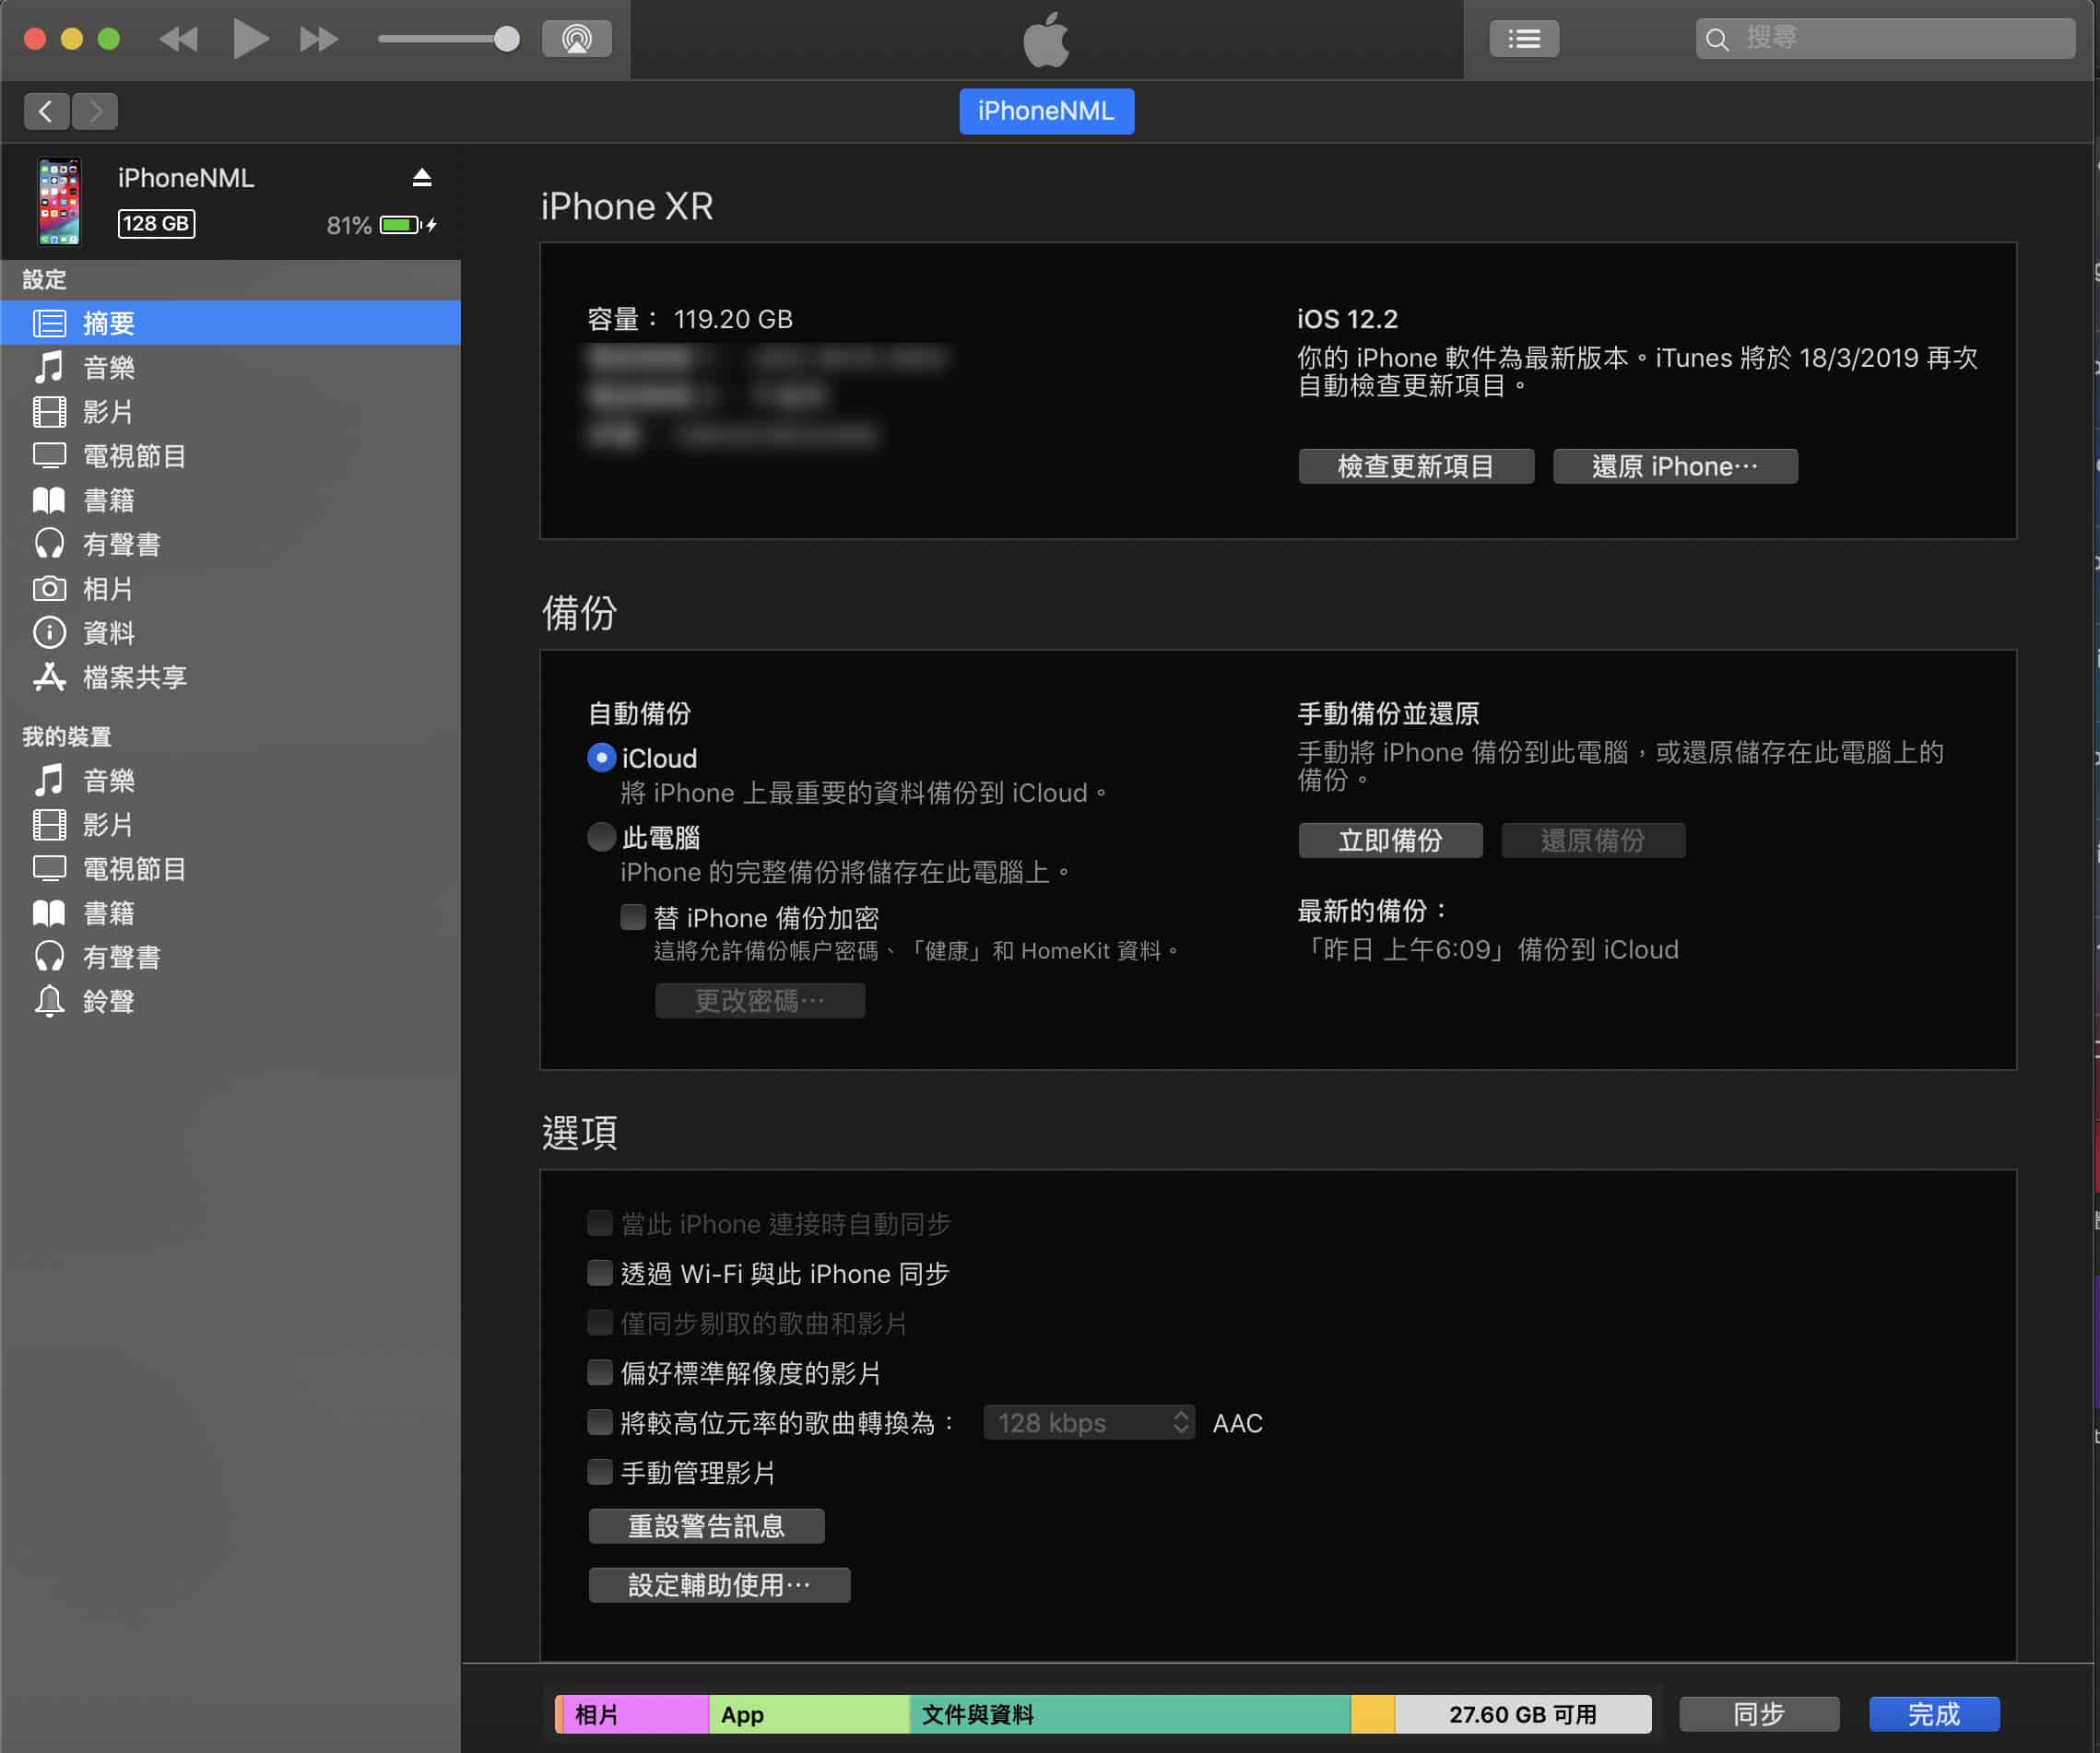Open 影片 under 設定 section
This screenshot has width=2100, height=1753.
click(230, 411)
